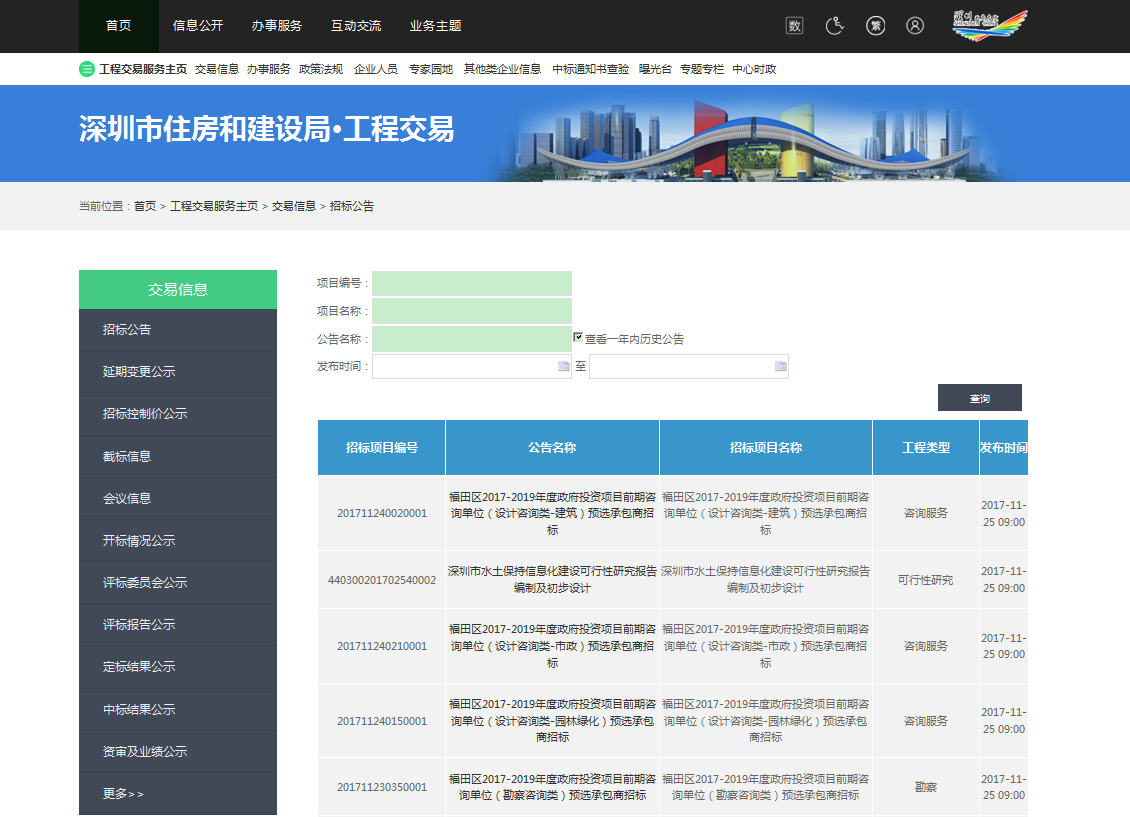Click project number 440300201702540002
This screenshot has height=817, width=1130.
point(382,580)
